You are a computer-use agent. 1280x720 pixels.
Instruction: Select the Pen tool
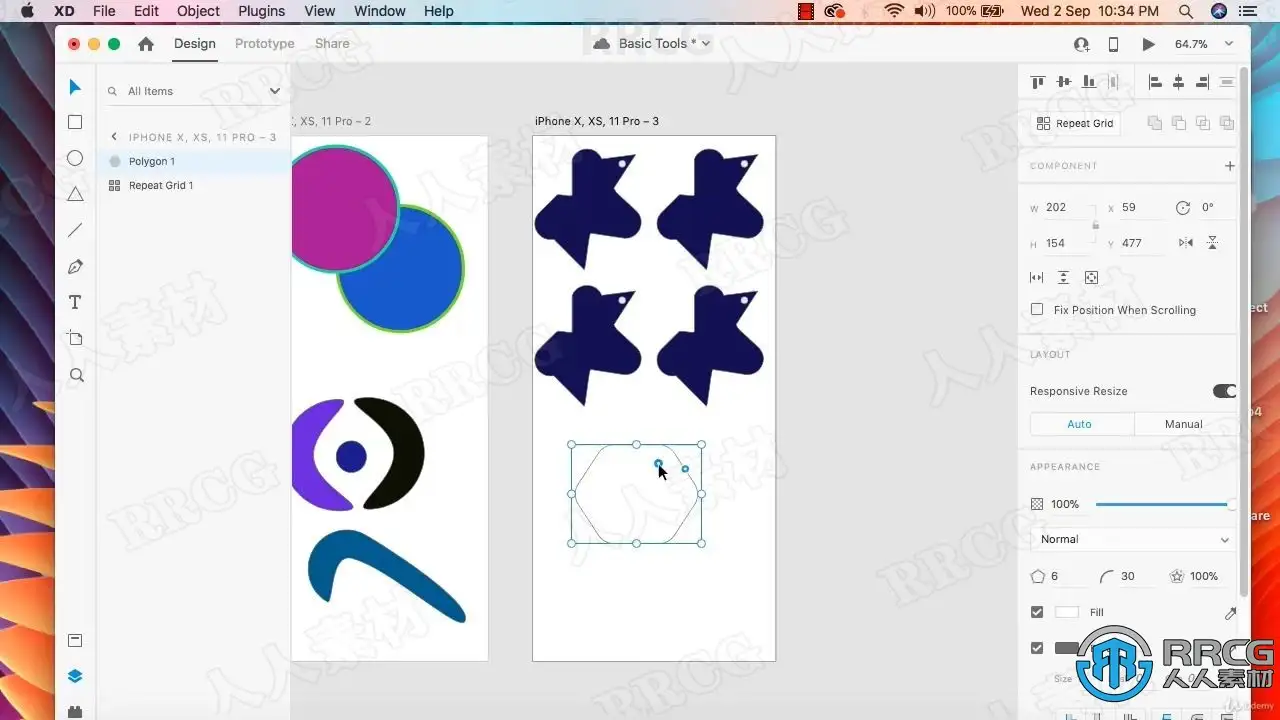75,267
